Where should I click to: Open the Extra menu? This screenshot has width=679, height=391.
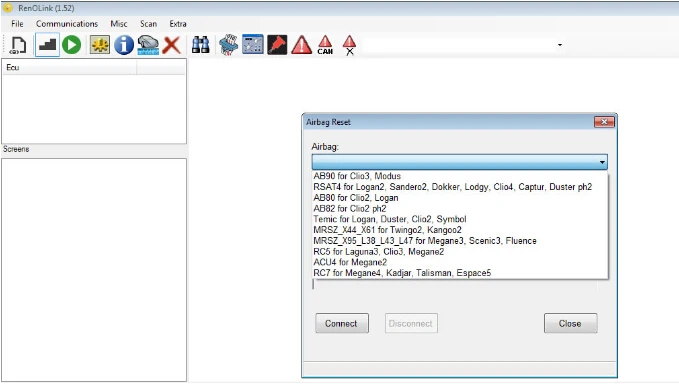point(178,24)
